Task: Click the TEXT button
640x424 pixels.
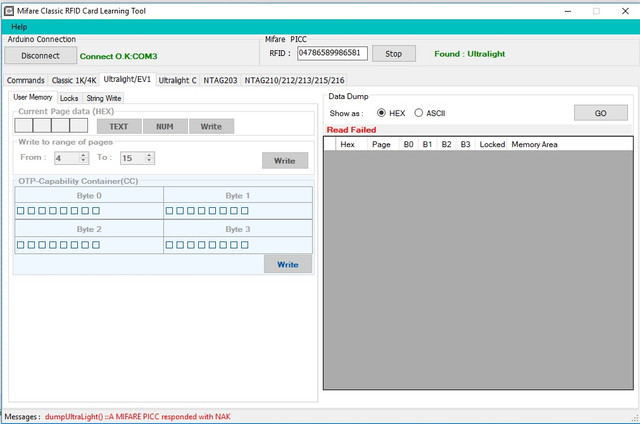Action: click(x=119, y=127)
